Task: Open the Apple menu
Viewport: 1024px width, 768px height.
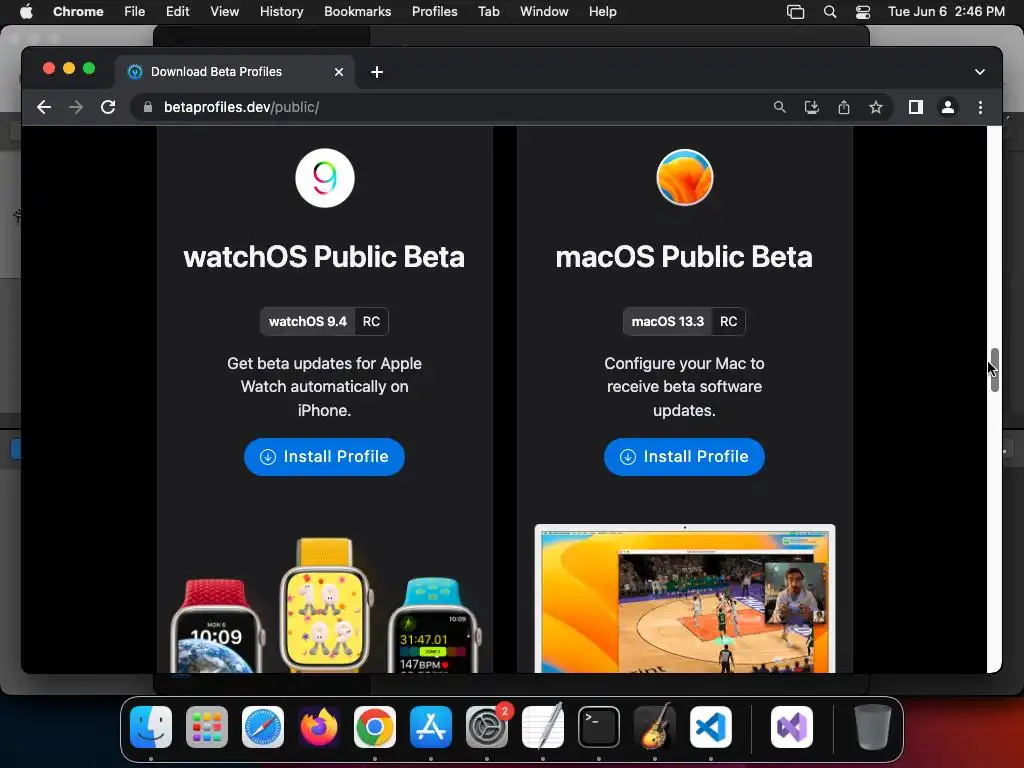Action: pyautogui.click(x=26, y=12)
